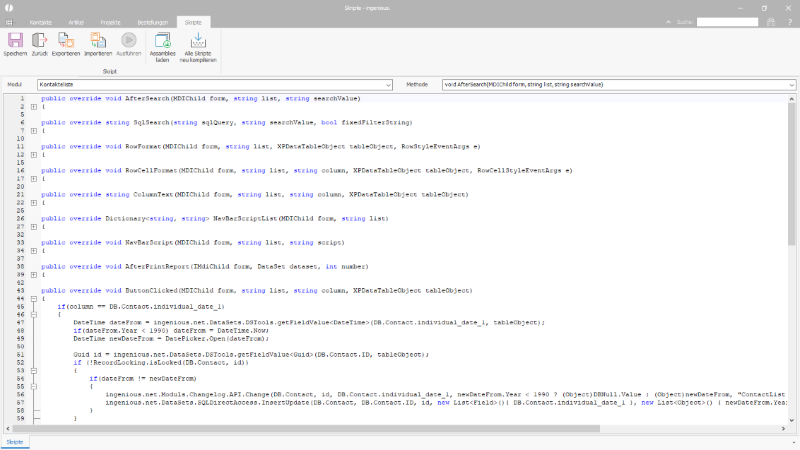Click the Changelog.API.Change call on line 56
800x450 pixels.
[230, 394]
